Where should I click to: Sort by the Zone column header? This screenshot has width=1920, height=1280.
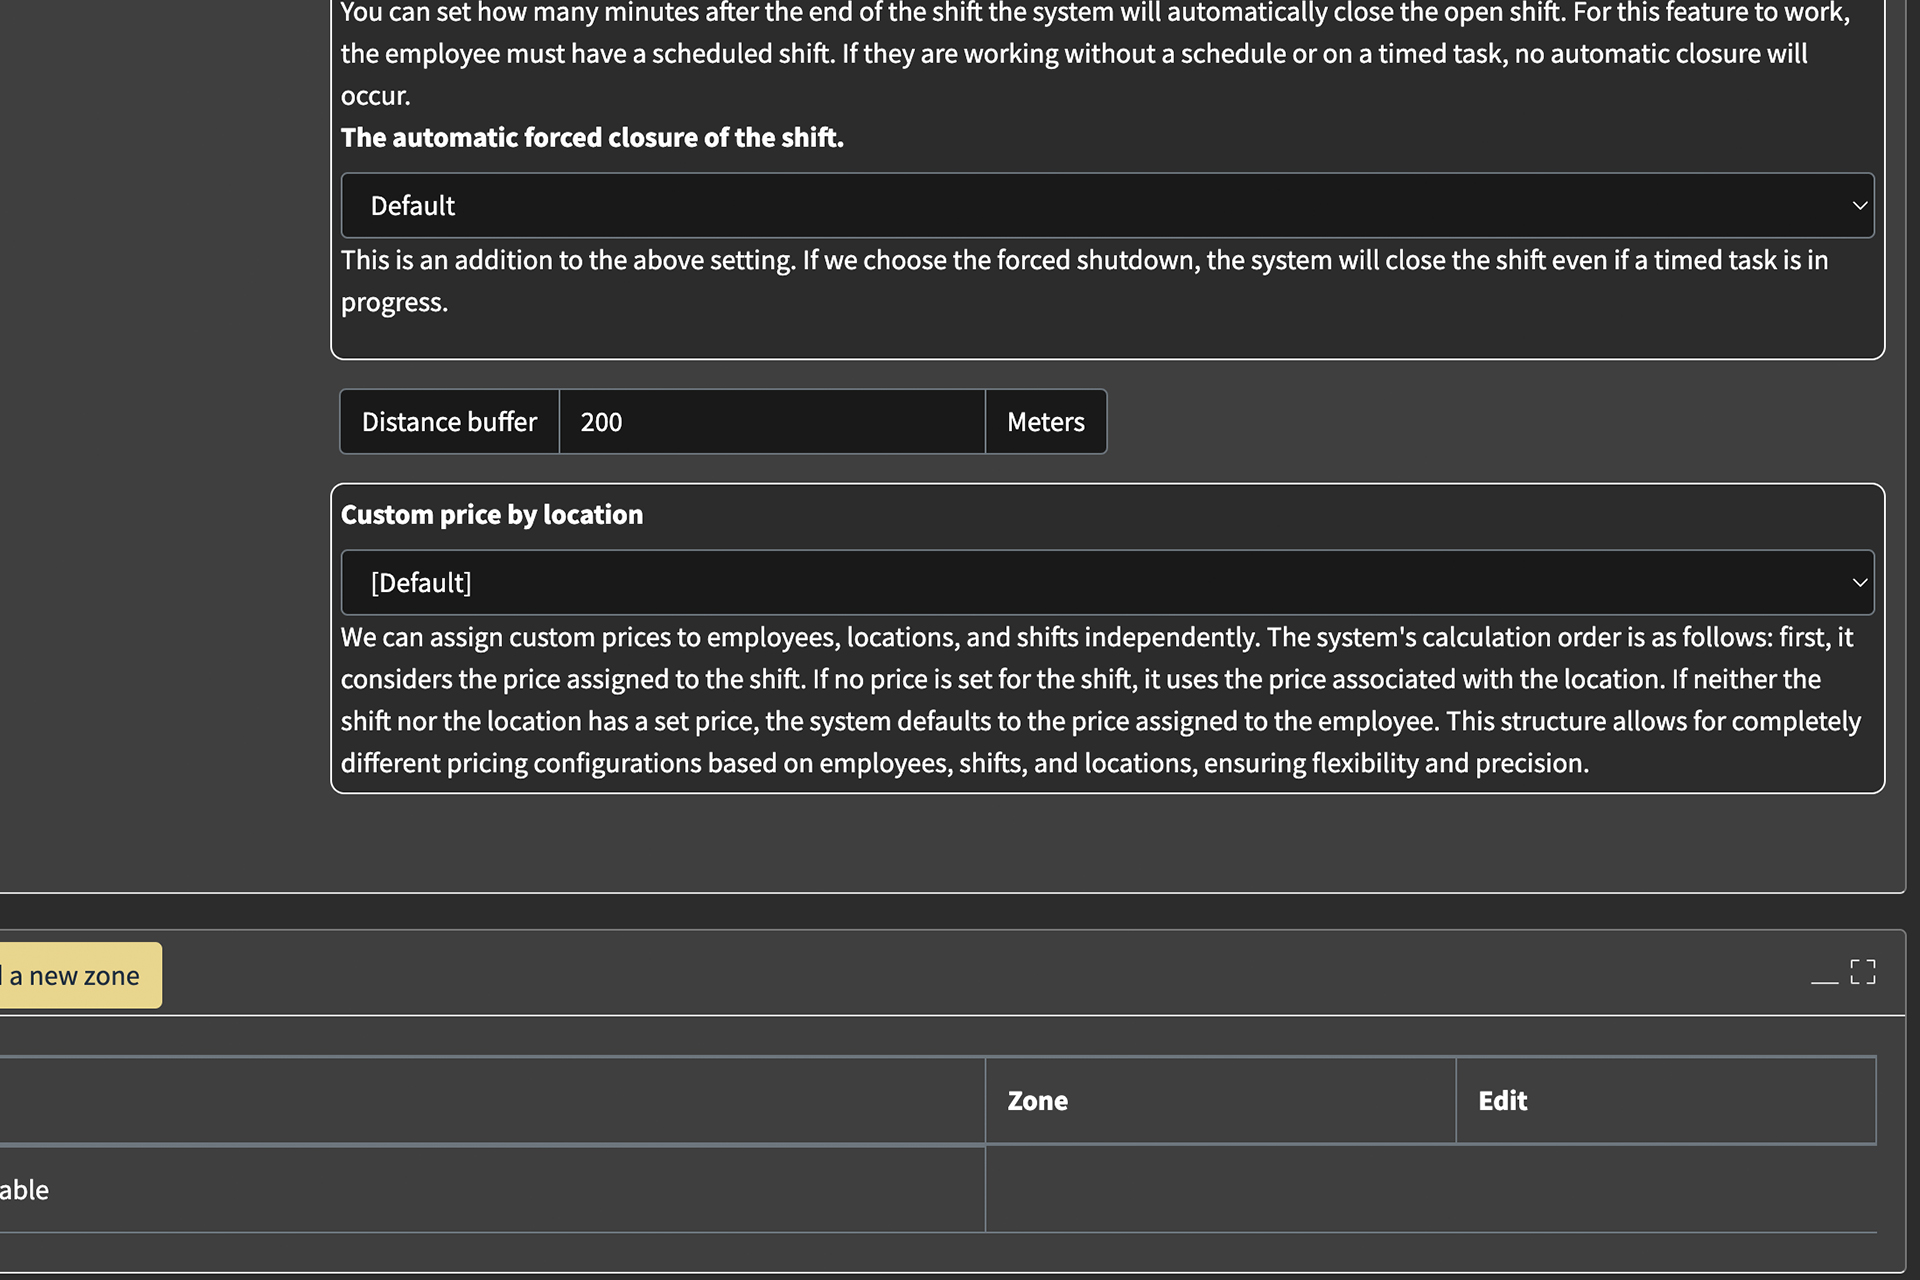pos(1037,1101)
